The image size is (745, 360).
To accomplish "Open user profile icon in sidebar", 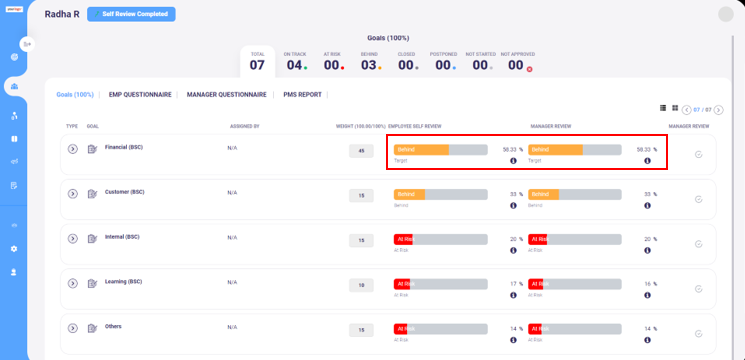I will (x=14, y=272).
